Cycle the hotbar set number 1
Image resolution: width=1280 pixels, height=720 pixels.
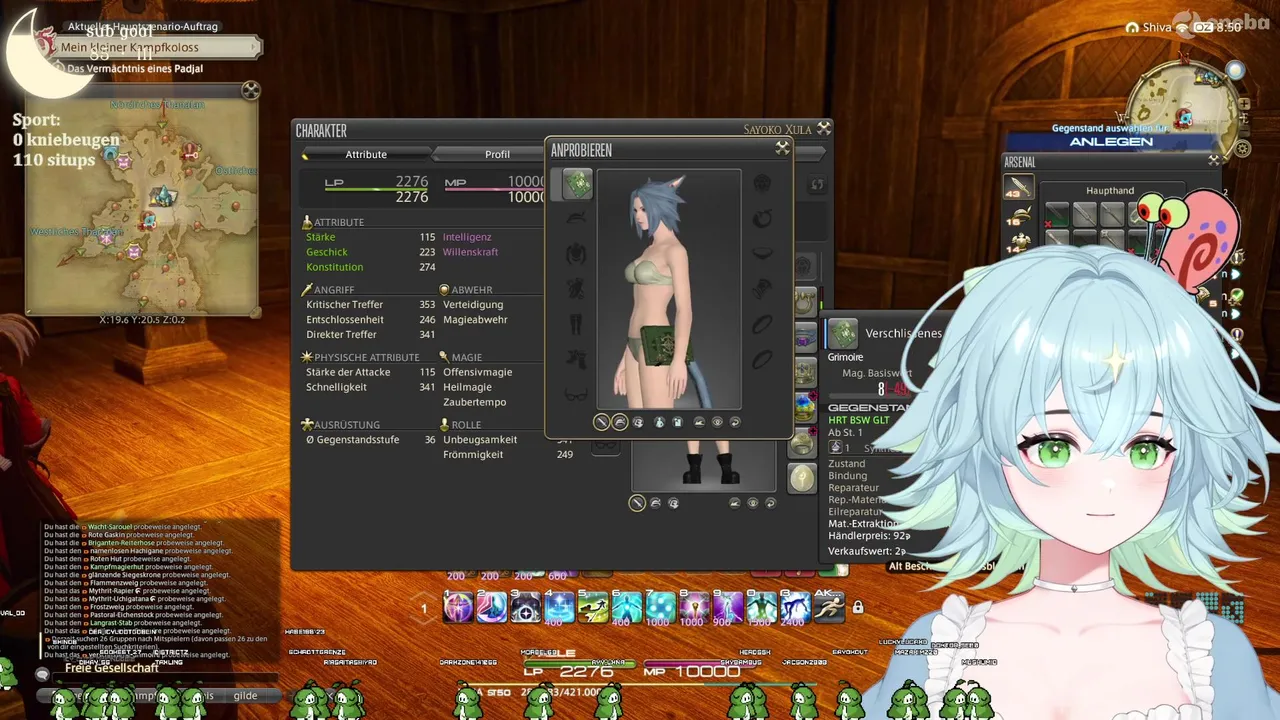tap(424, 608)
